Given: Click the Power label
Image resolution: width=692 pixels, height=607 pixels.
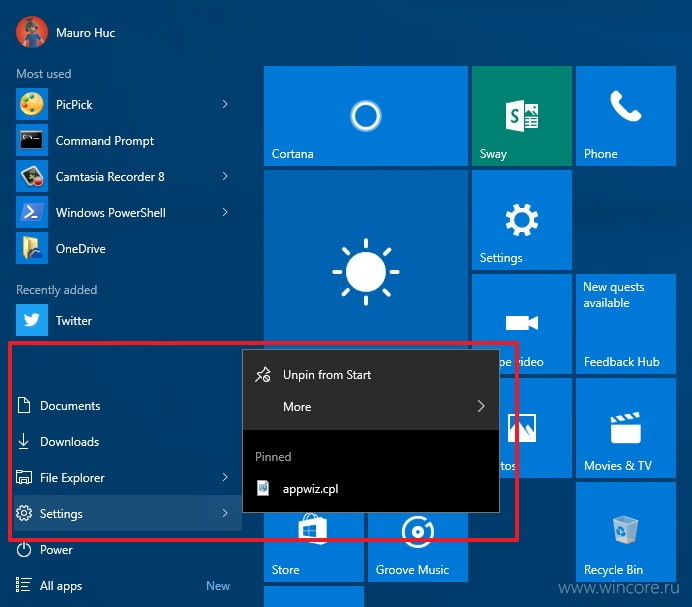Looking at the screenshot, I should click(56, 550).
